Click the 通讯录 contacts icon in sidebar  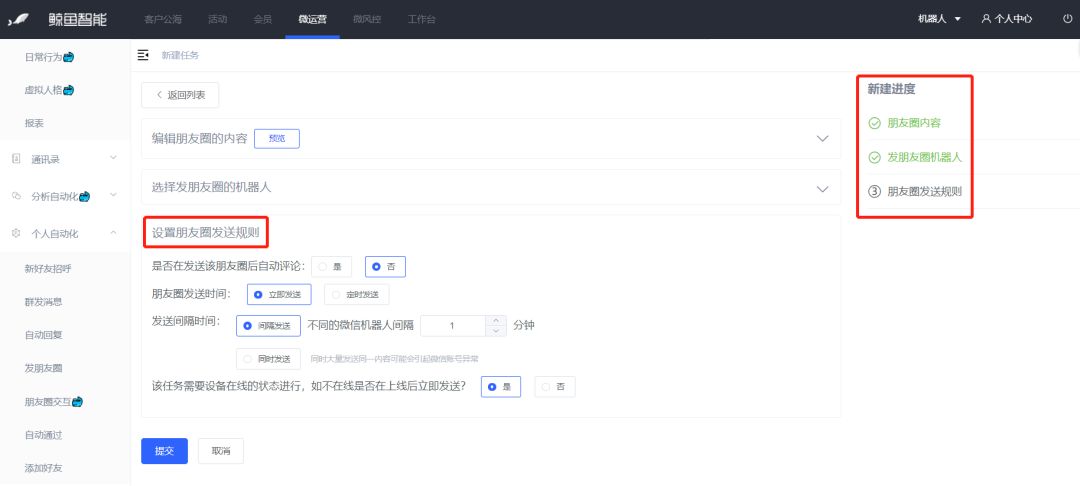tap(17, 159)
